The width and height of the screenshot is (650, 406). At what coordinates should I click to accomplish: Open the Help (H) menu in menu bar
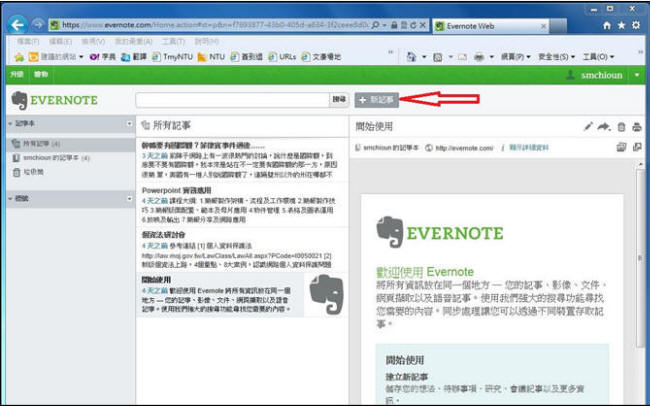[x=206, y=41]
